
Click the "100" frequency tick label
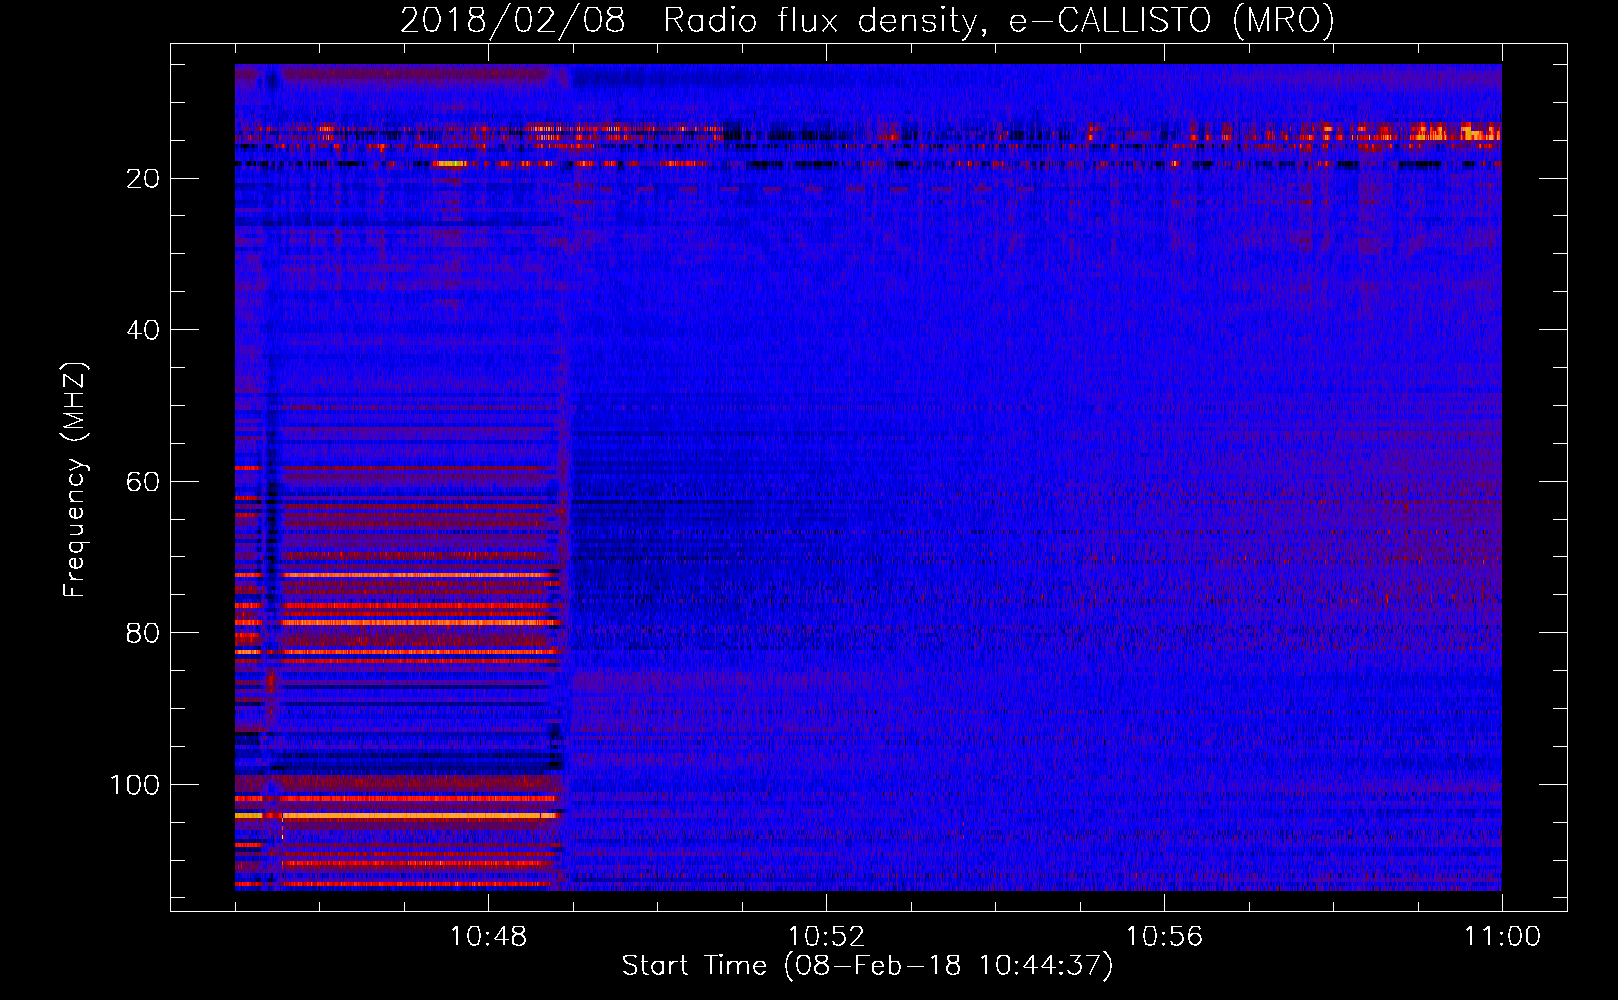coord(135,785)
